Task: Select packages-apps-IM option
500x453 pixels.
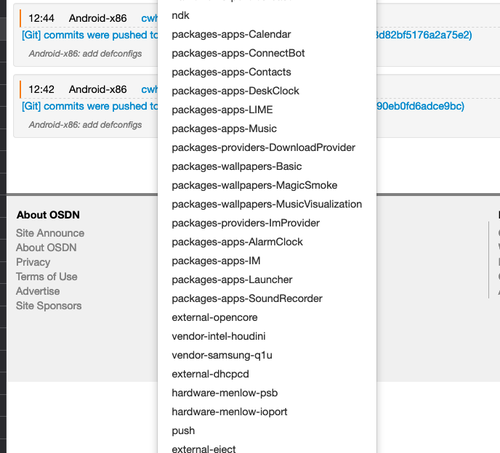Action: [x=267, y=261]
